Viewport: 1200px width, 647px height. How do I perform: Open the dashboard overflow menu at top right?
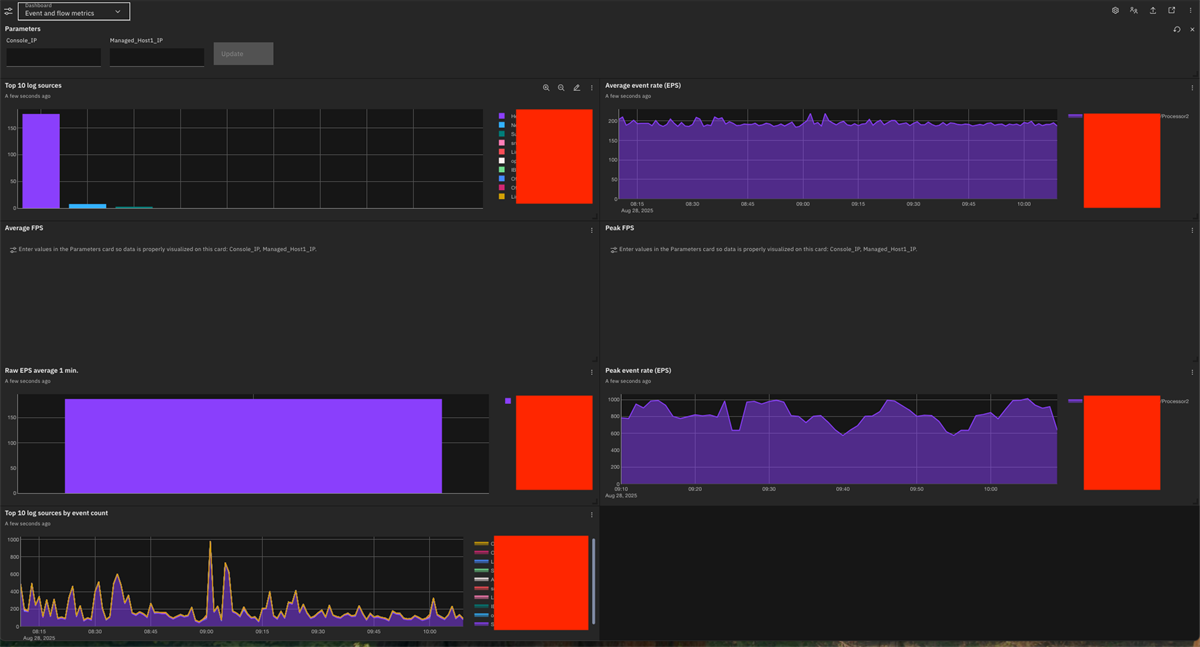click(x=1190, y=11)
